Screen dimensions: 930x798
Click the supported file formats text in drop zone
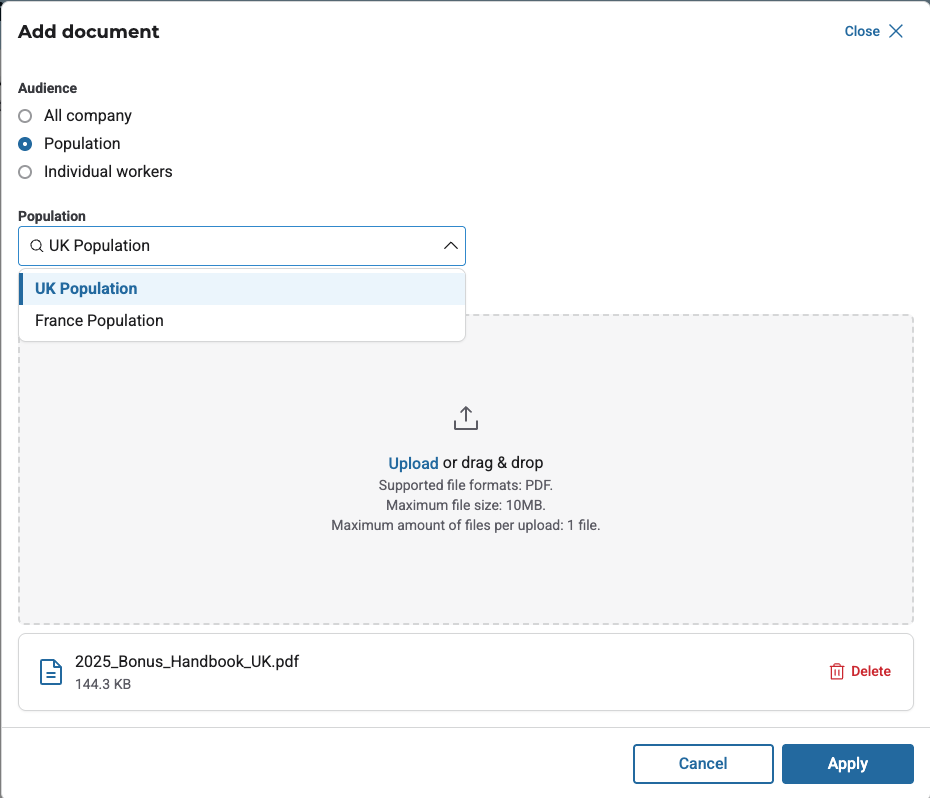[x=465, y=486]
